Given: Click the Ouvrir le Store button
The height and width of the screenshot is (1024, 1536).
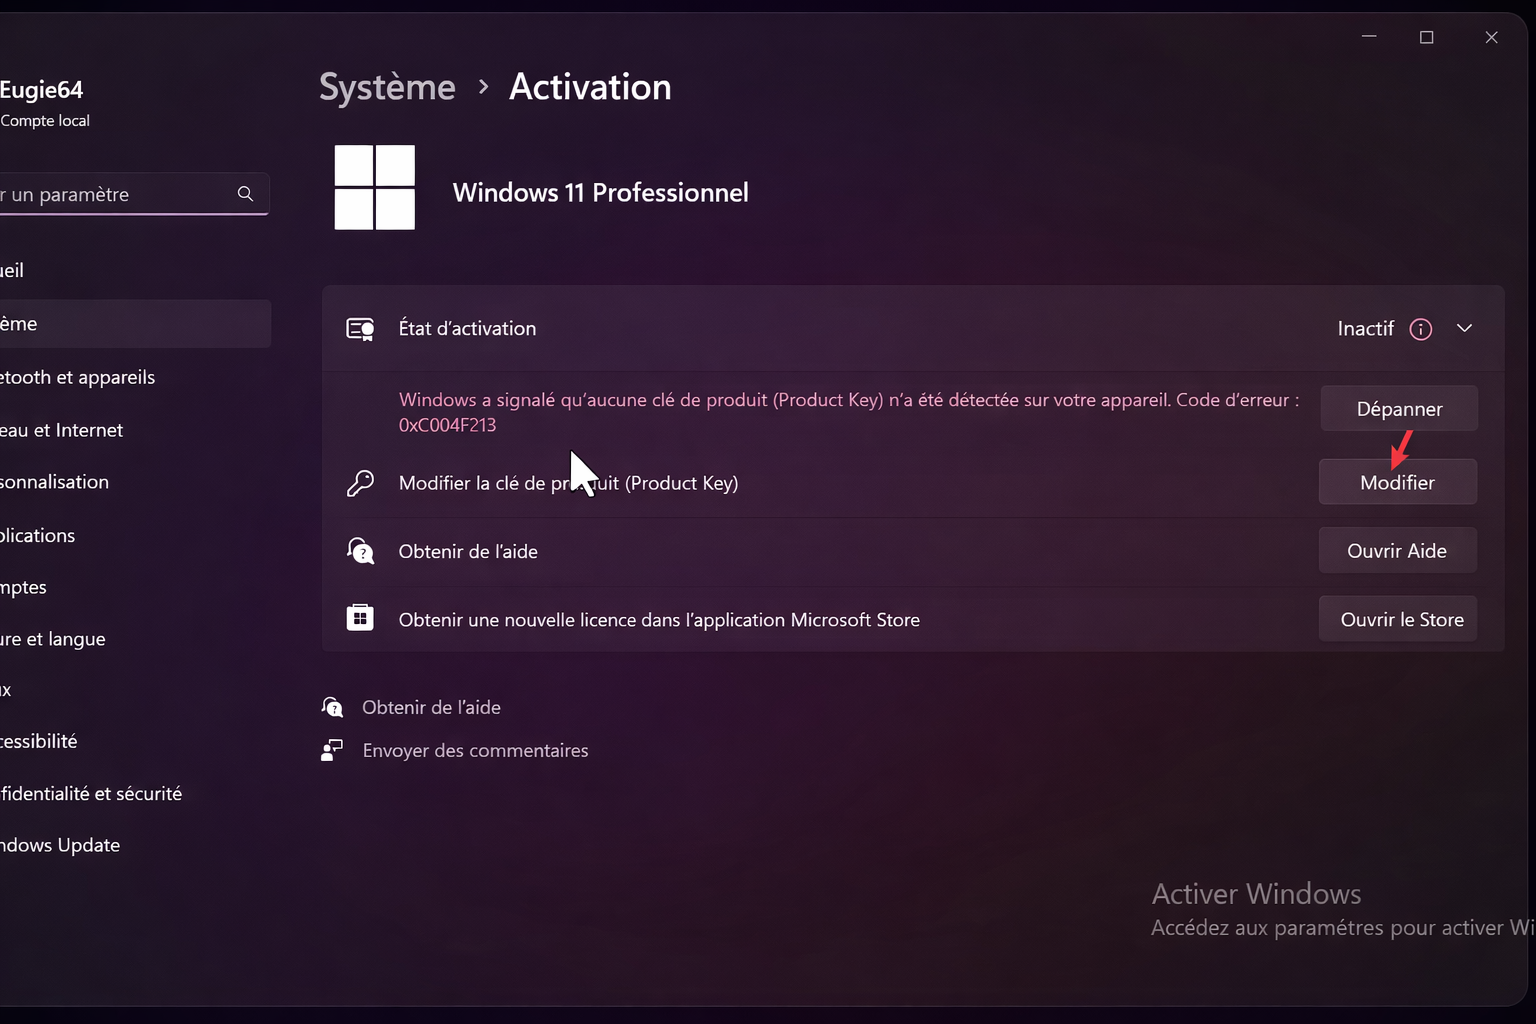Looking at the screenshot, I should [1398, 619].
